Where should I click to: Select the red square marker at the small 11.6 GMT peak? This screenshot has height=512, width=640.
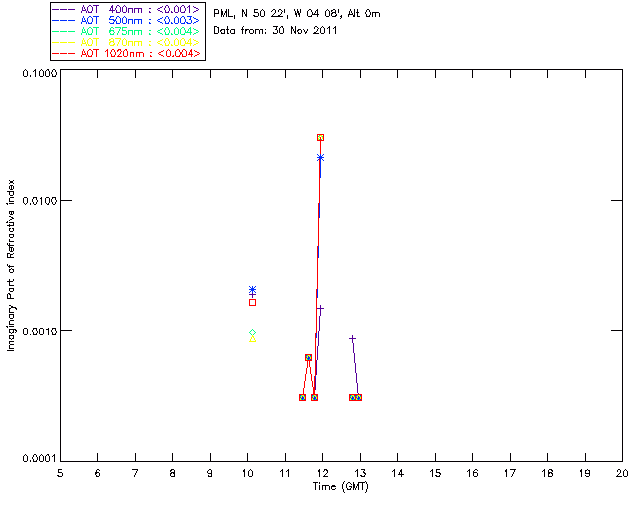[308, 357]
